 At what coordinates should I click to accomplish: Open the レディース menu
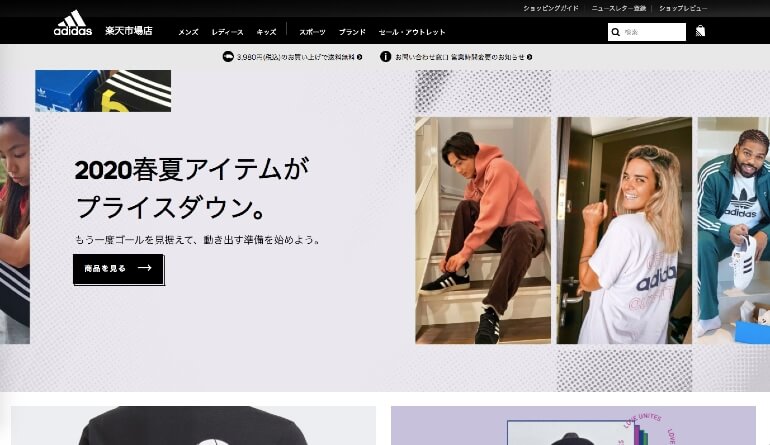click(227, 32)
